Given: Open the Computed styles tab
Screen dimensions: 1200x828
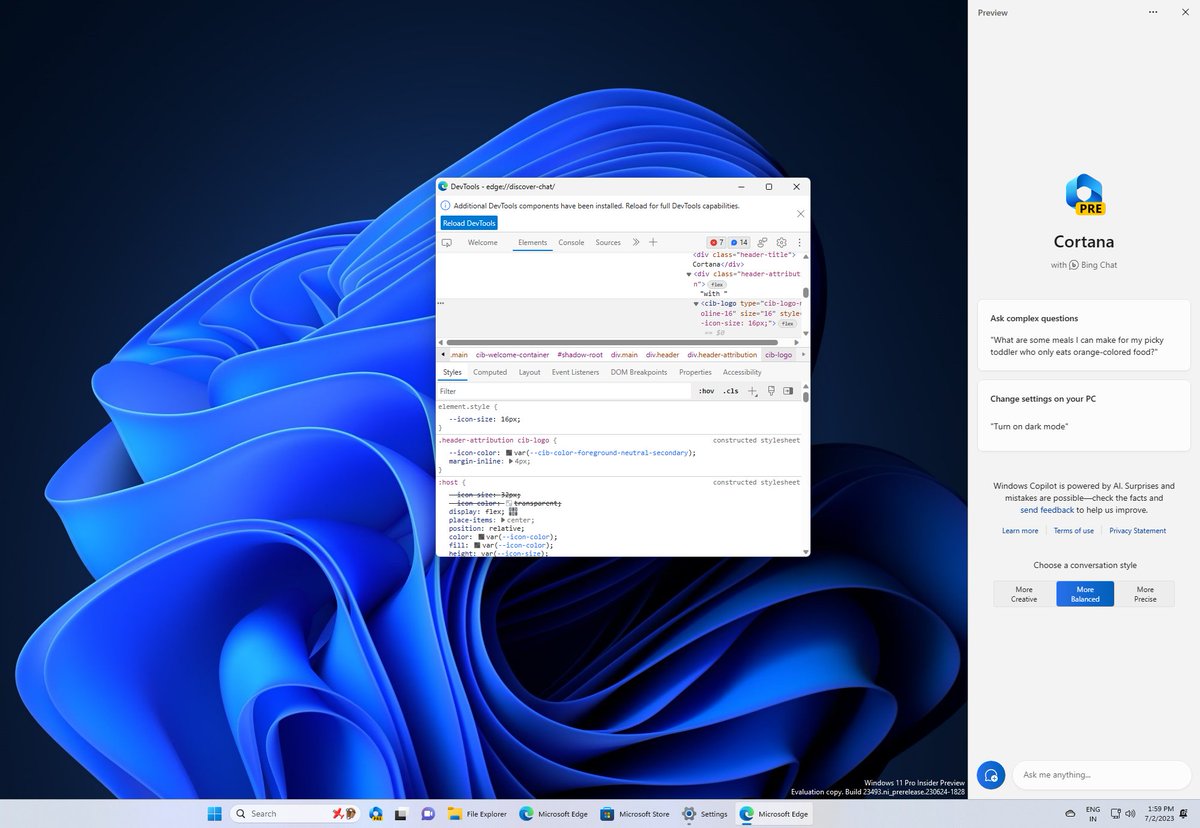Looking at the screenshot, I should (x=490, y=371).
